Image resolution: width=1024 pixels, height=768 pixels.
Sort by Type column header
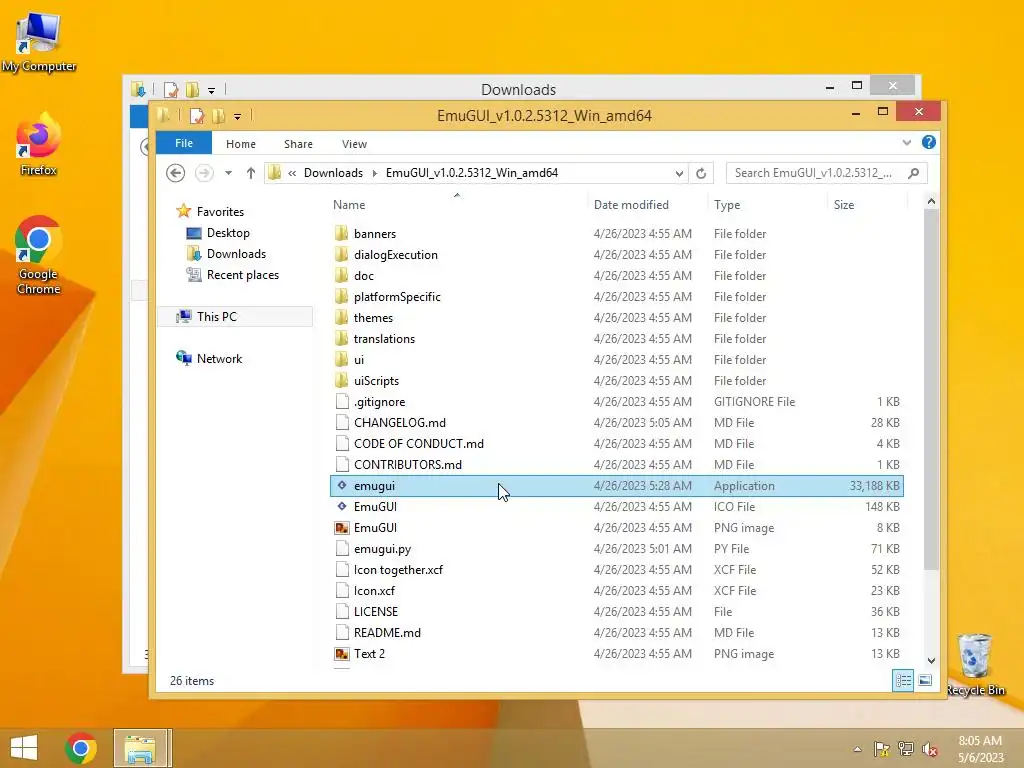[x=727, y=204]
